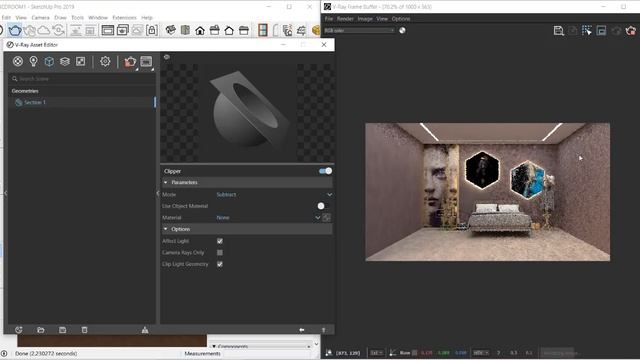Open Materials tab in Asset Editor

18,61
